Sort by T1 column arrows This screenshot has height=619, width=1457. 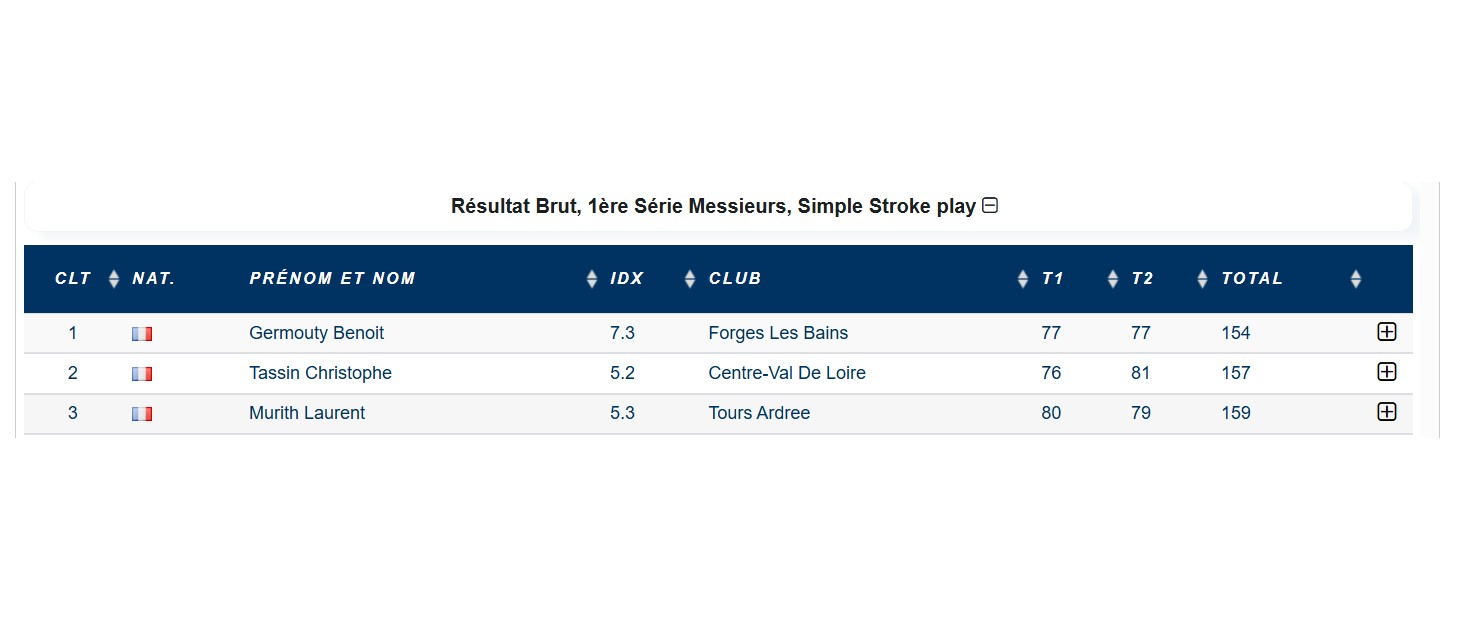[x=1112, y=279]
